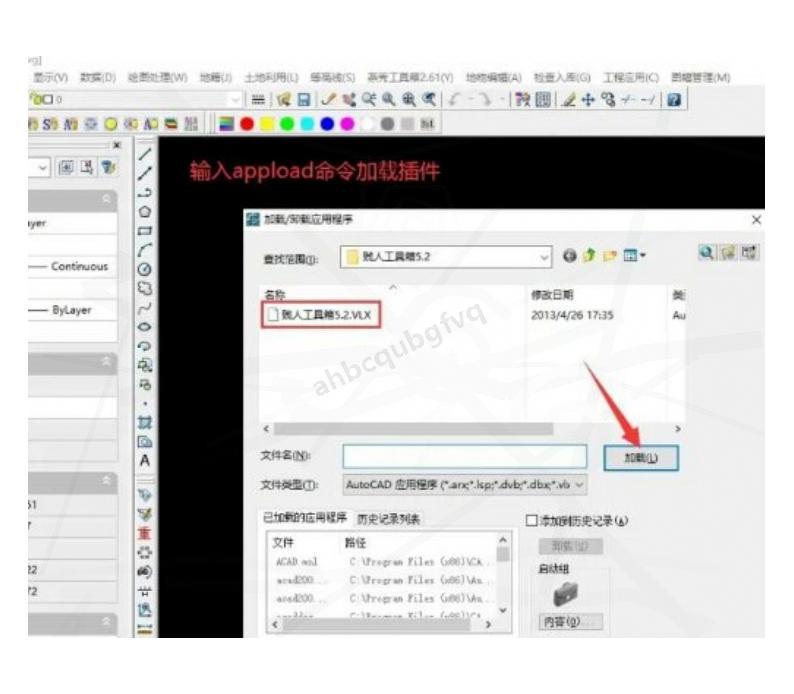The image size is (794, 694).
Task: Click the Undo arrow icon
Action: [455, 100]
